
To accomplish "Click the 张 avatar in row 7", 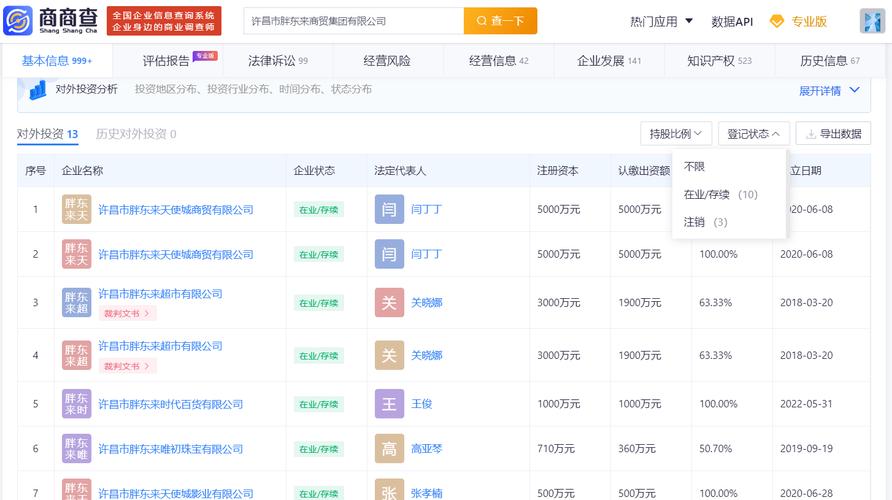I will click(389, 490).
